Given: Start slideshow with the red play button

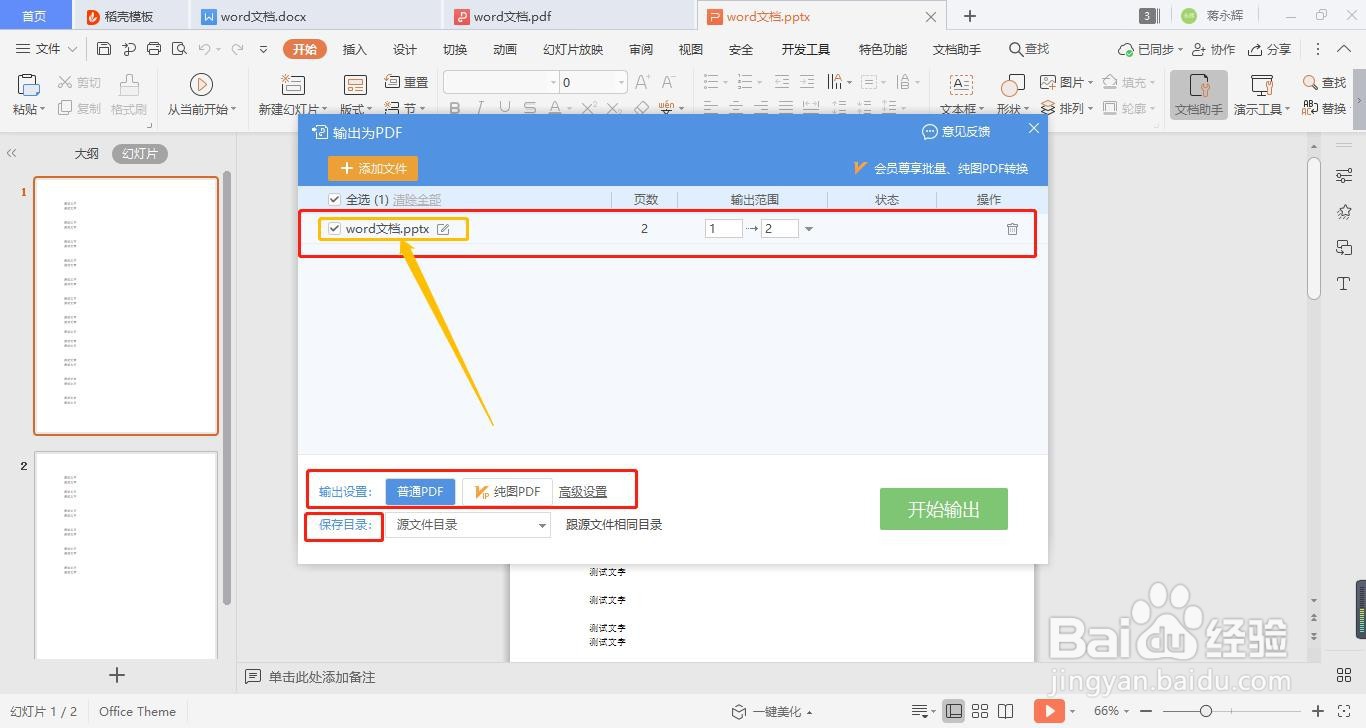Looking at the screenshot, I should [x=1049, y=711].
